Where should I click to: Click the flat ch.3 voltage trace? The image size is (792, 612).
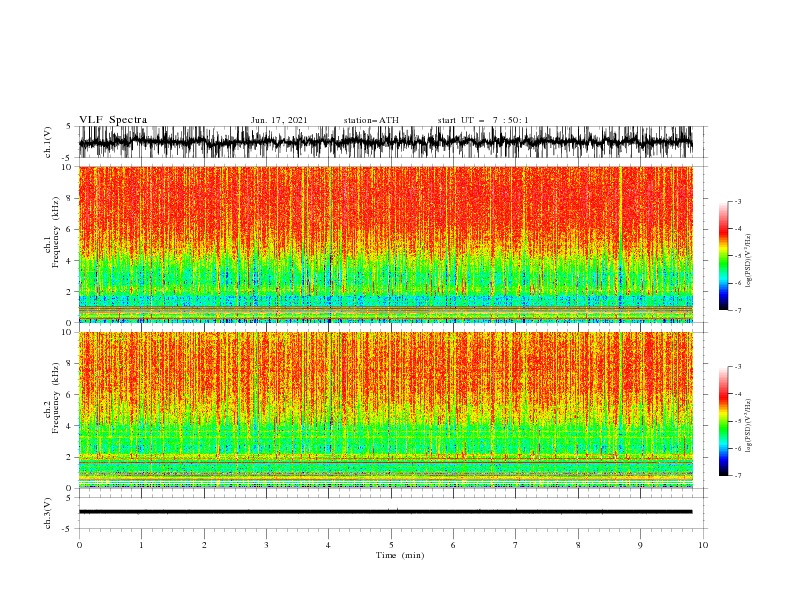click(x=385, y=512)
